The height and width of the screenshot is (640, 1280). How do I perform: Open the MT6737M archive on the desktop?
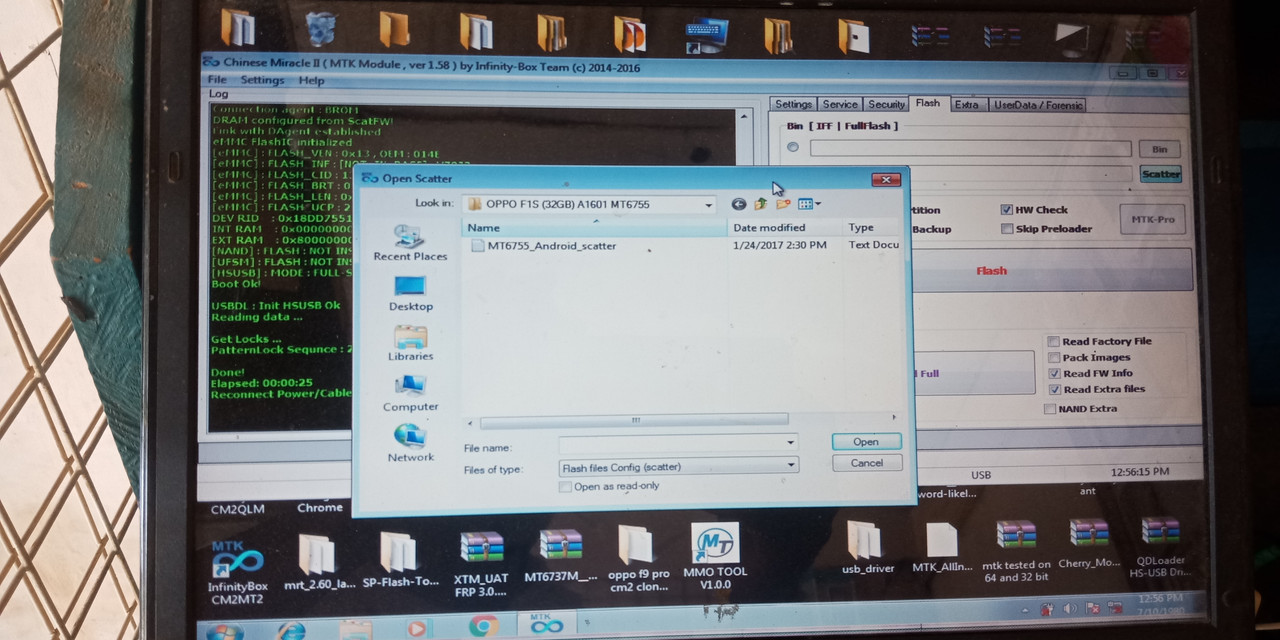click(x=560, y=555)
